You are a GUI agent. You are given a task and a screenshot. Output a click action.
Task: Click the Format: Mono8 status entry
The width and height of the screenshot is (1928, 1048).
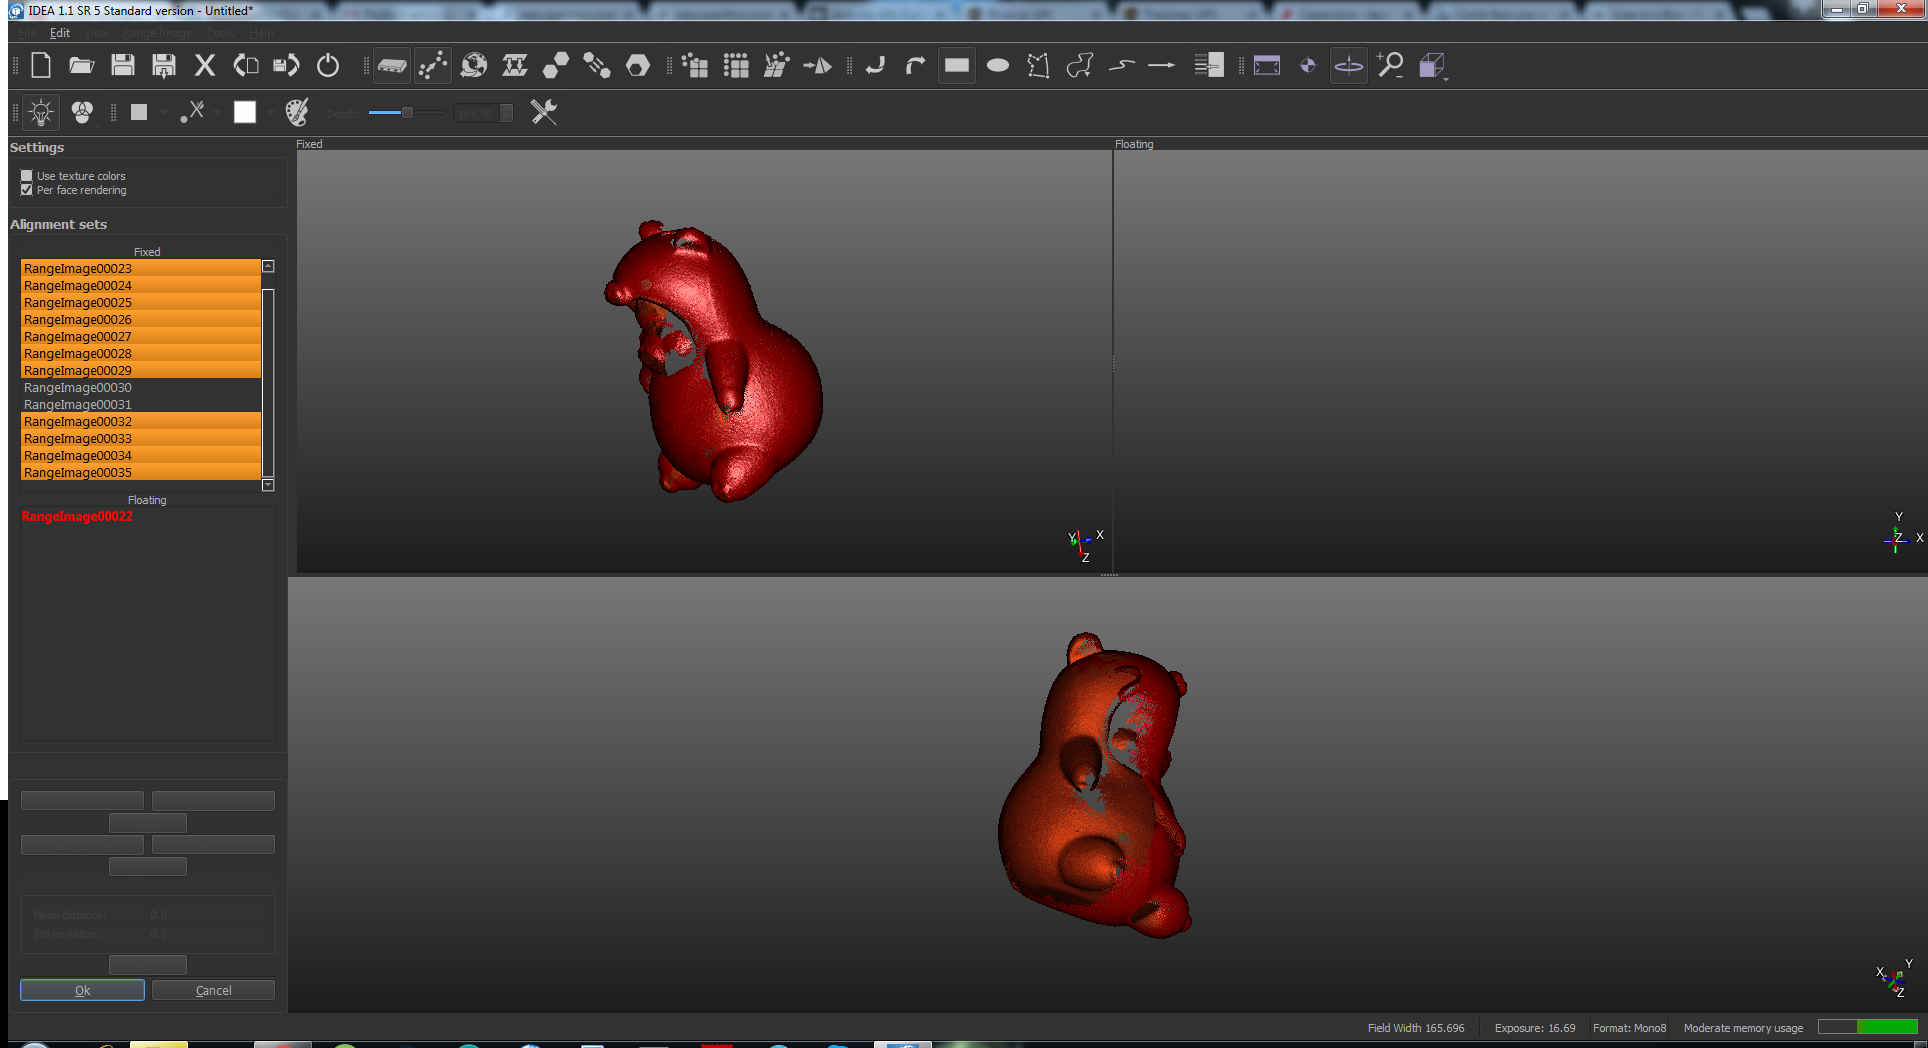point(1630,1028)
